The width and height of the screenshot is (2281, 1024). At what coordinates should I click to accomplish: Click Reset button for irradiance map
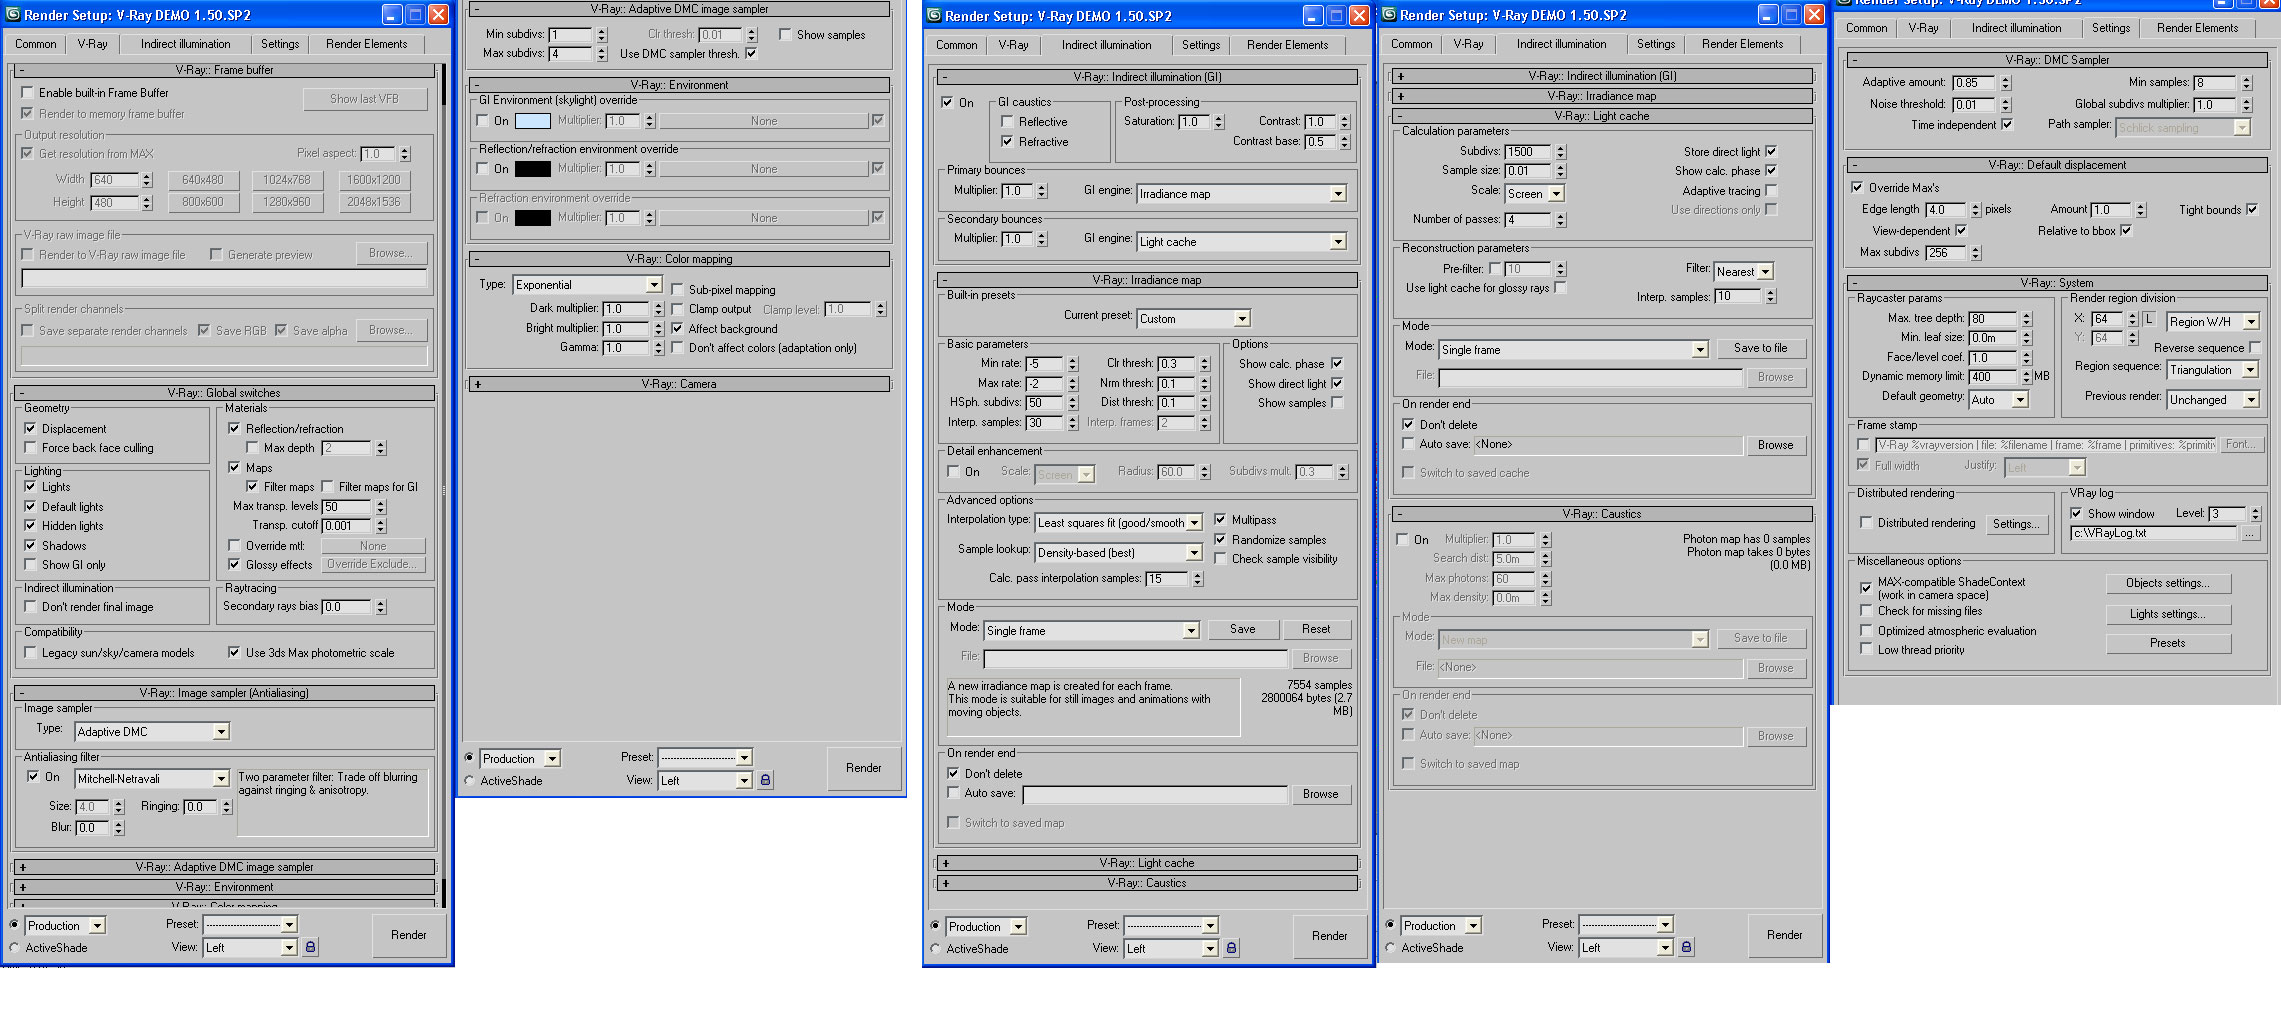[1316, 629]
